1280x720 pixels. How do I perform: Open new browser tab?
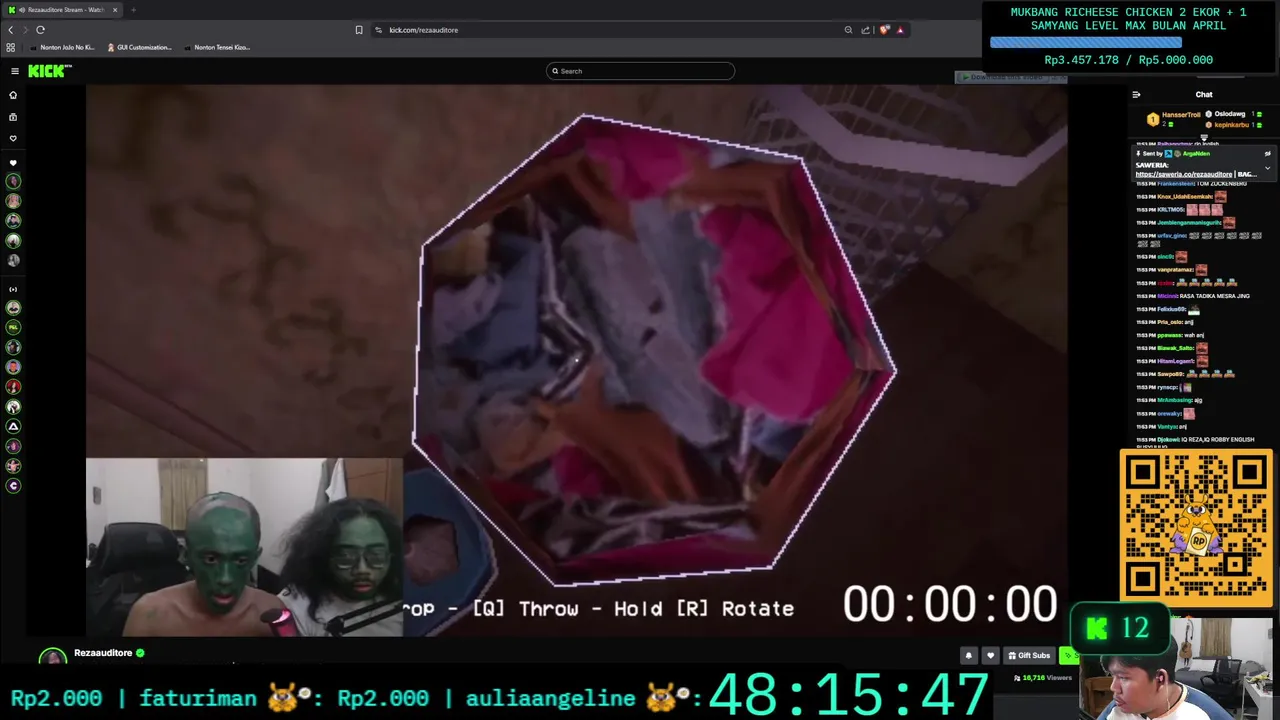pyautogui.click(x=133, y=10)
